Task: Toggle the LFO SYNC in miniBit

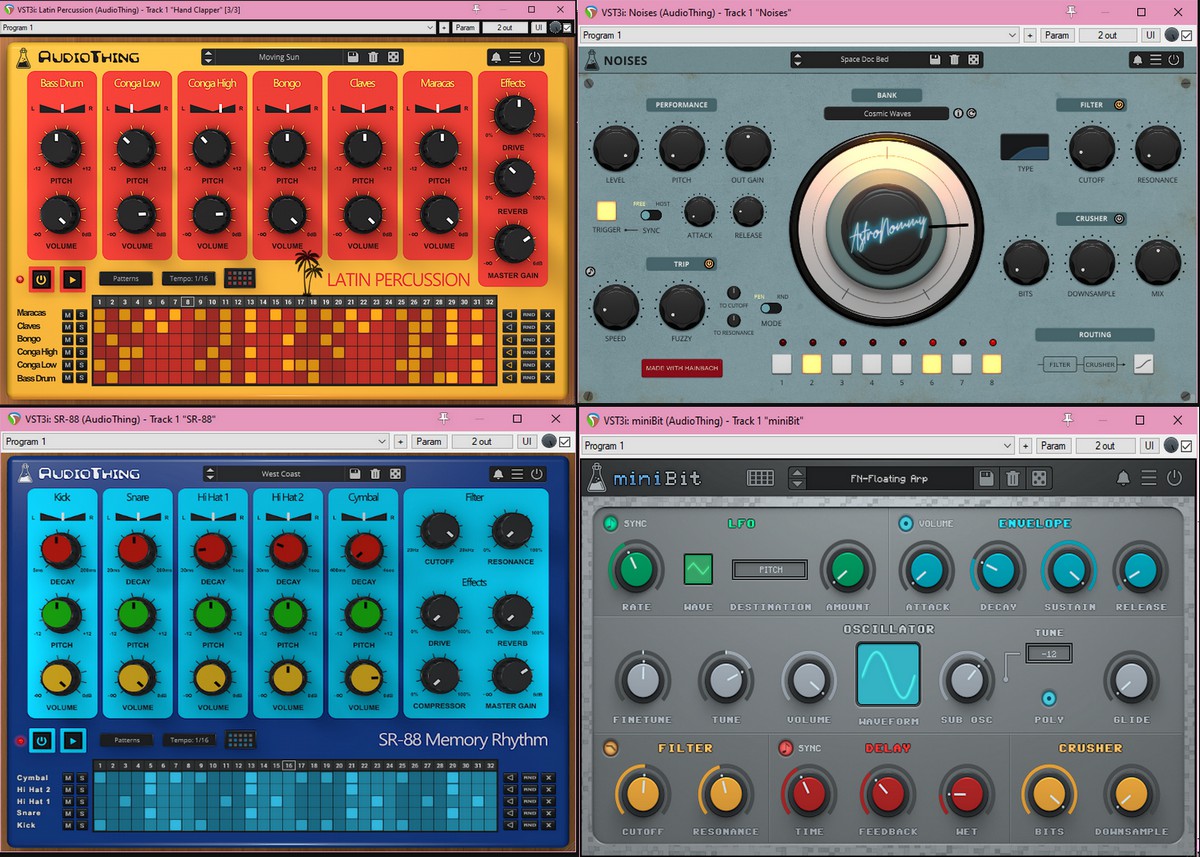Action: pos(610,524)
